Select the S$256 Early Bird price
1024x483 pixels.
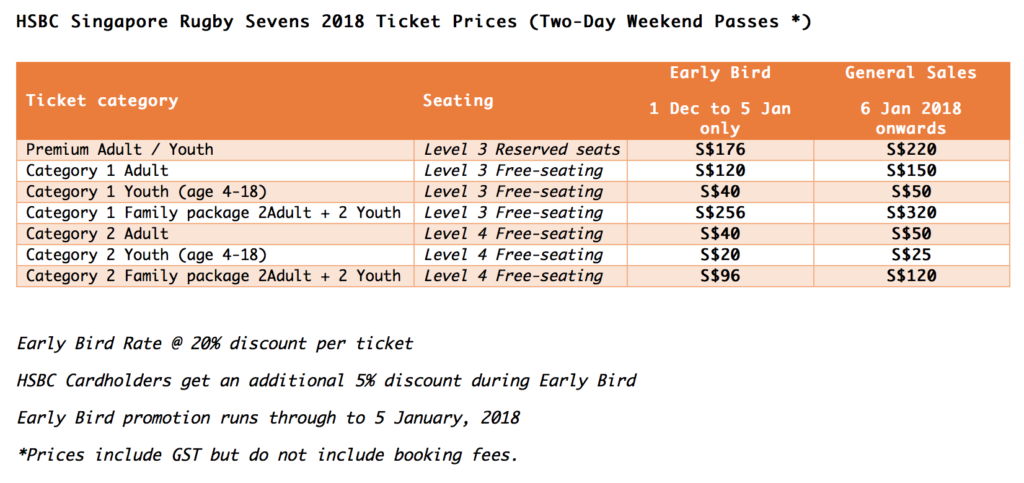(x=720, y=212)
